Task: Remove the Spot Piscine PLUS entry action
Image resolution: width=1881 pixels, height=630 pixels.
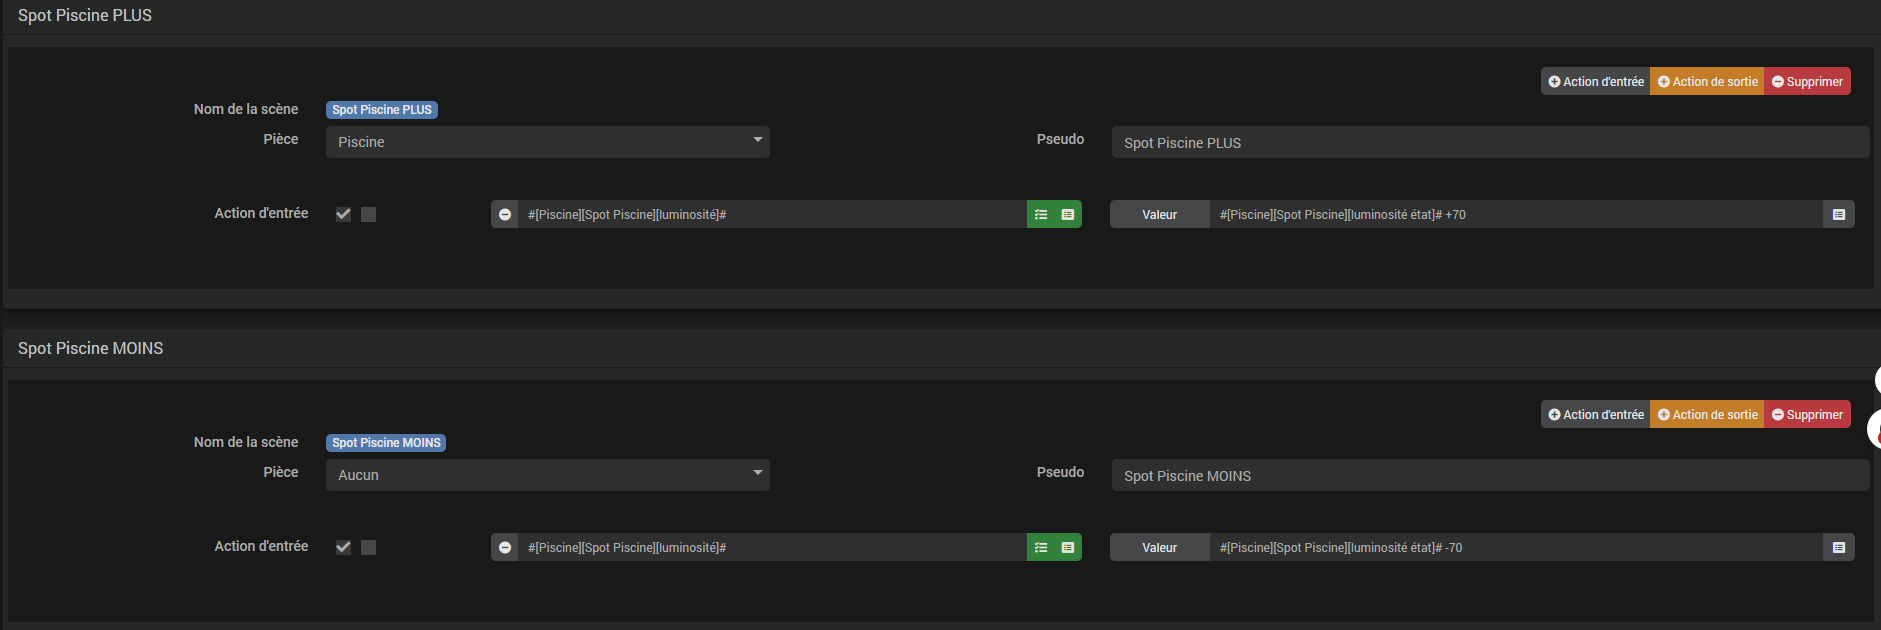Action: coord(505,215)
